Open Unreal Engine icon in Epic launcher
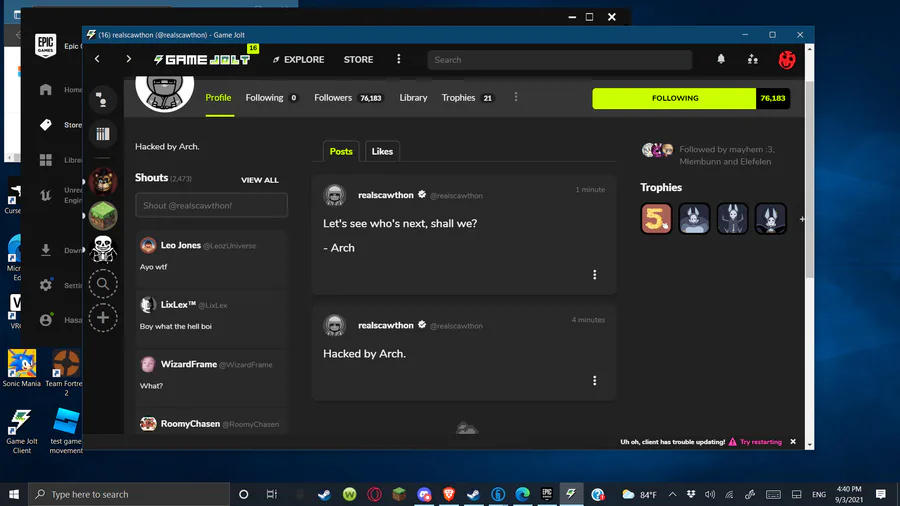900x506 pixels. coord(46,195)
